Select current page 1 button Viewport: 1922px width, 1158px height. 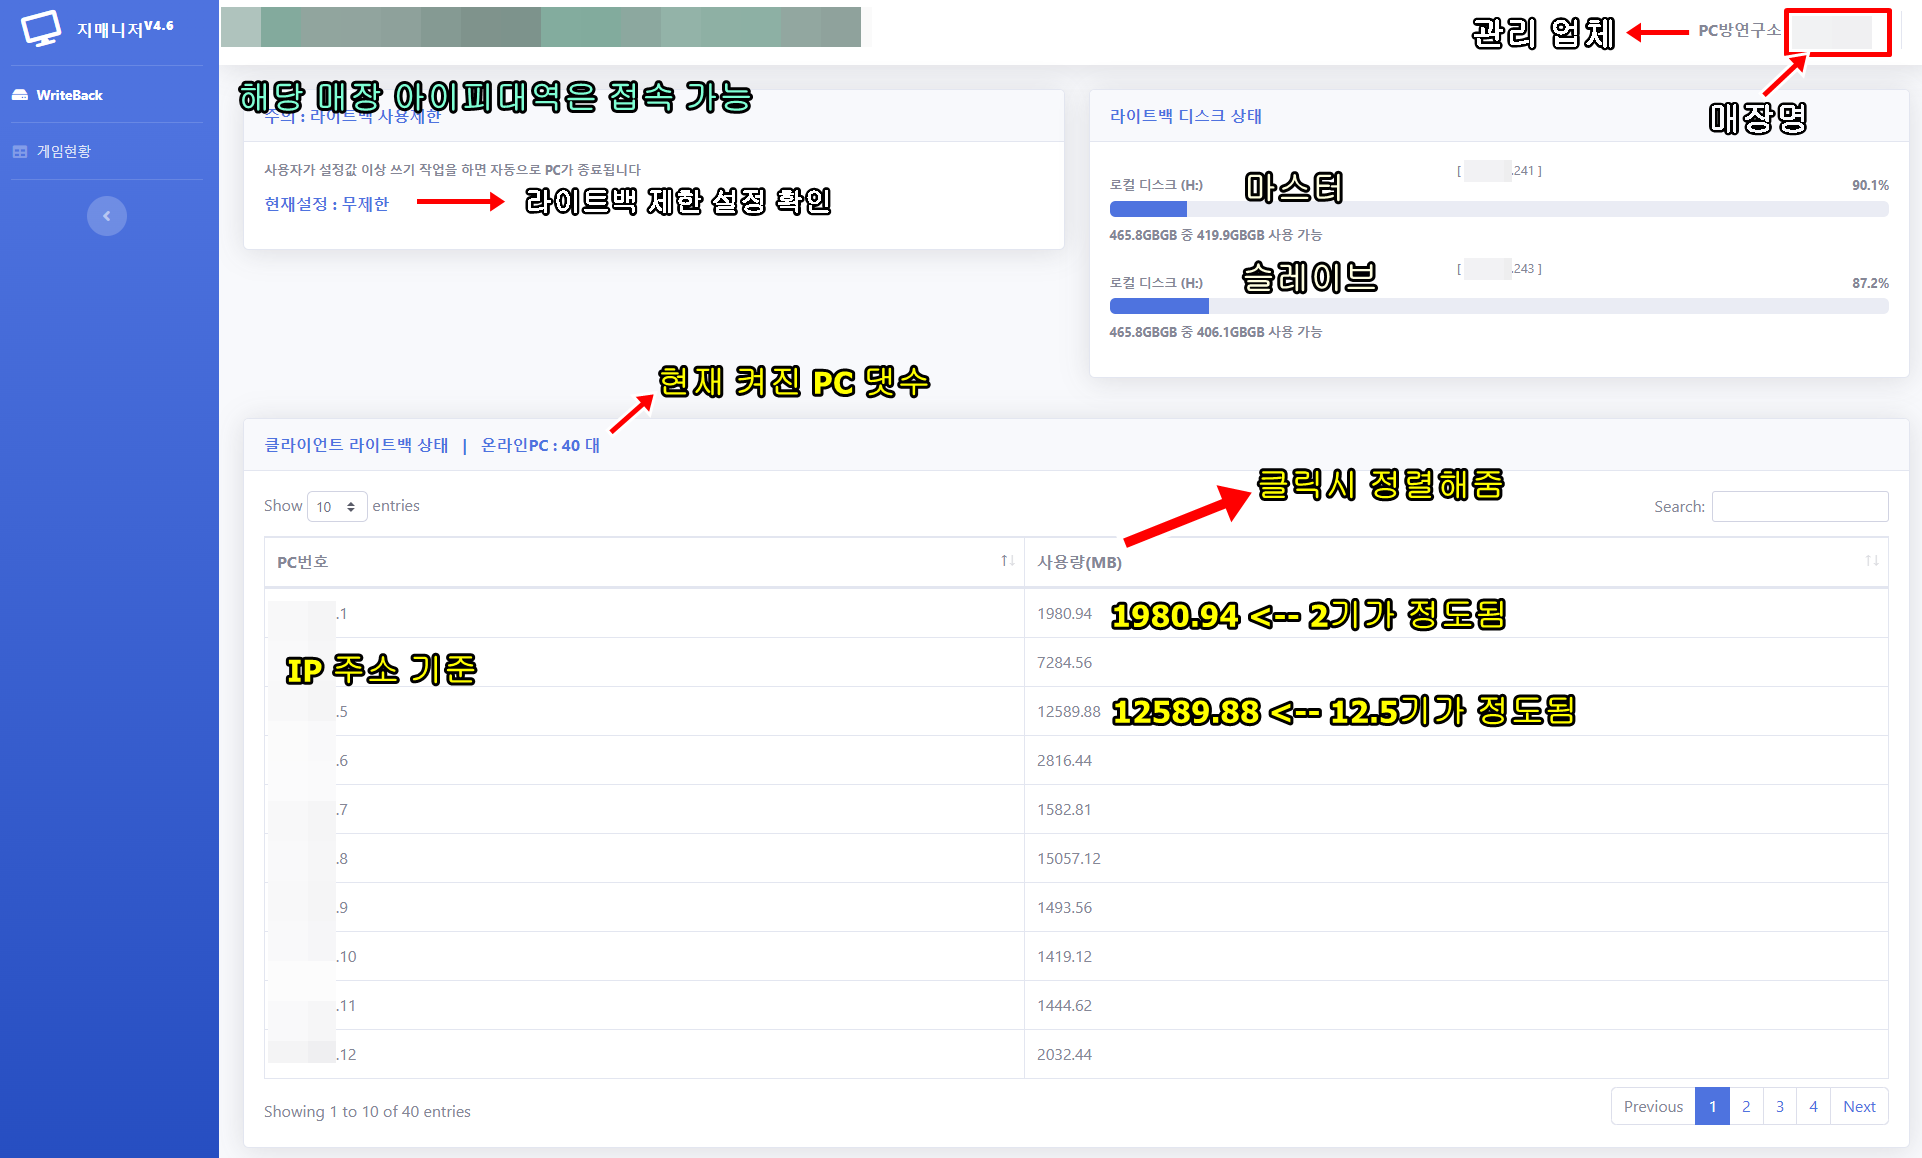(x=1712, y=1106)
